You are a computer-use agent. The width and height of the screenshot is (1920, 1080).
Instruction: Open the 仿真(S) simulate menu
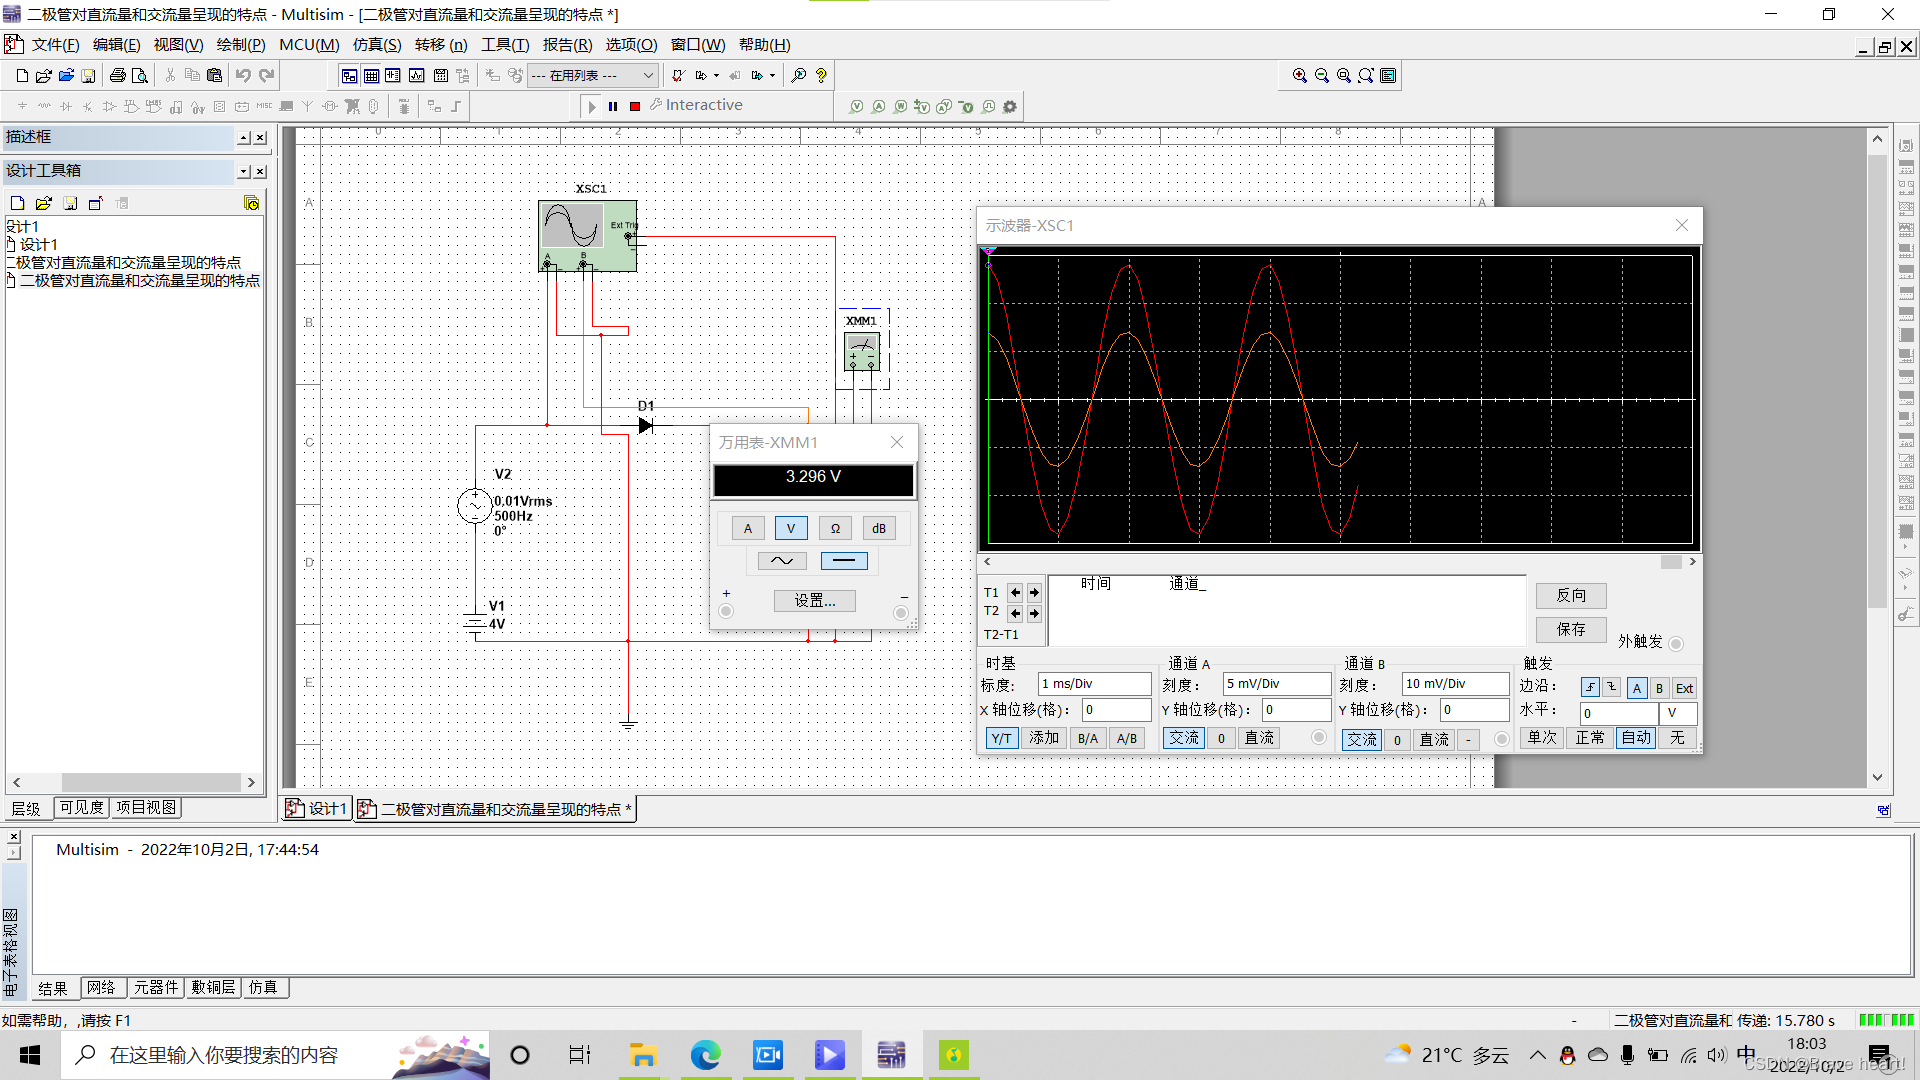376,45
